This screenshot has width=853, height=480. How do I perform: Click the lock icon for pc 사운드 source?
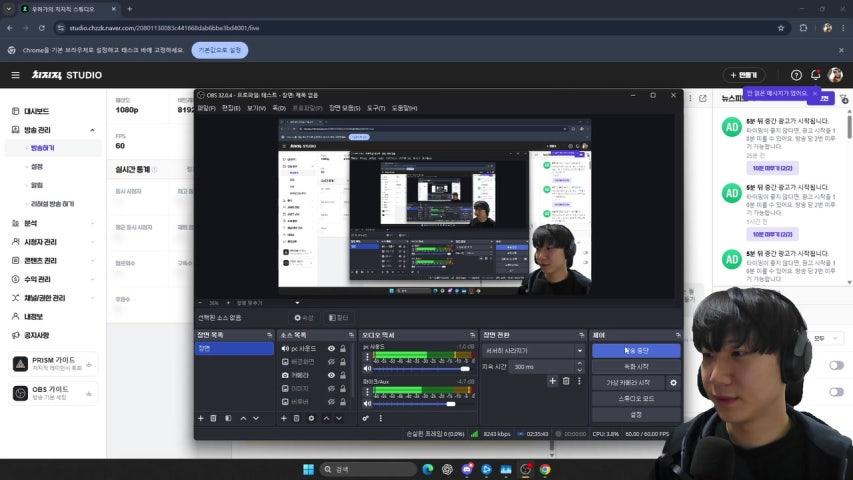pos(343,349)
